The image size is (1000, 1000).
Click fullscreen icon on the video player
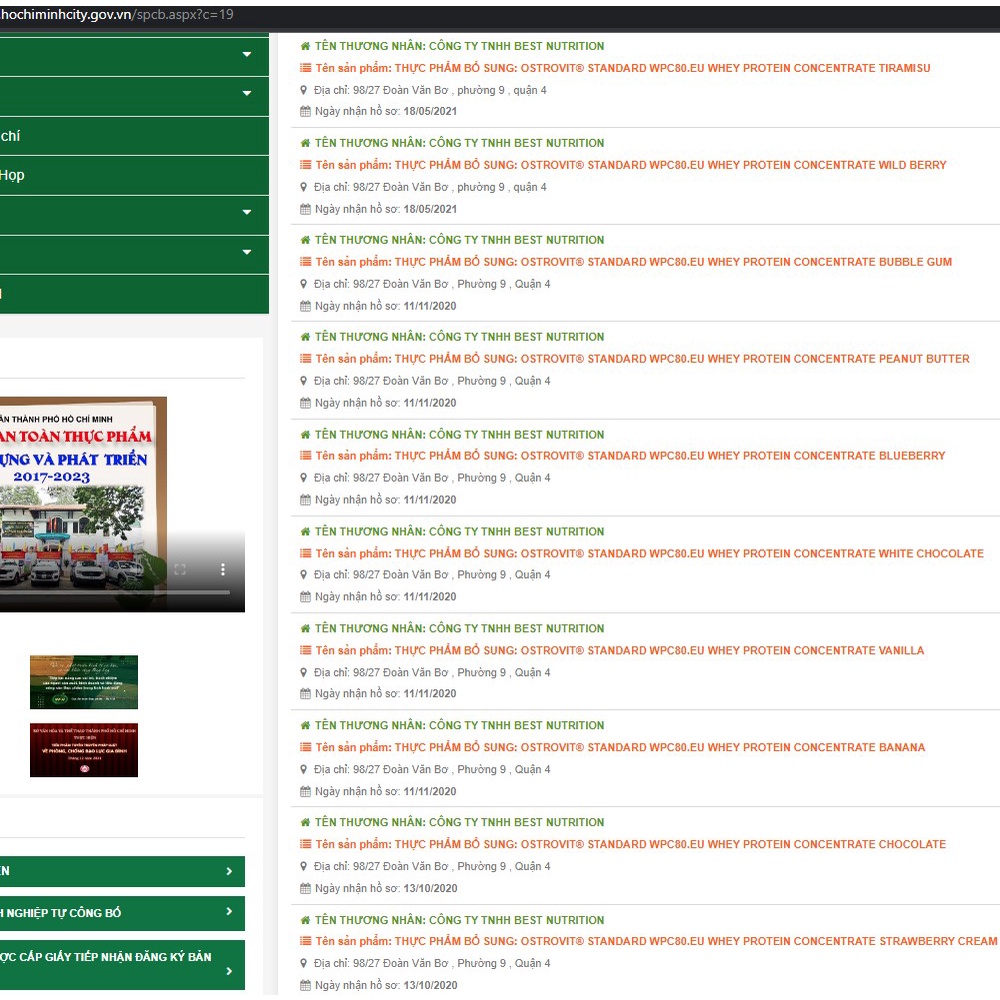pos(180,569)
